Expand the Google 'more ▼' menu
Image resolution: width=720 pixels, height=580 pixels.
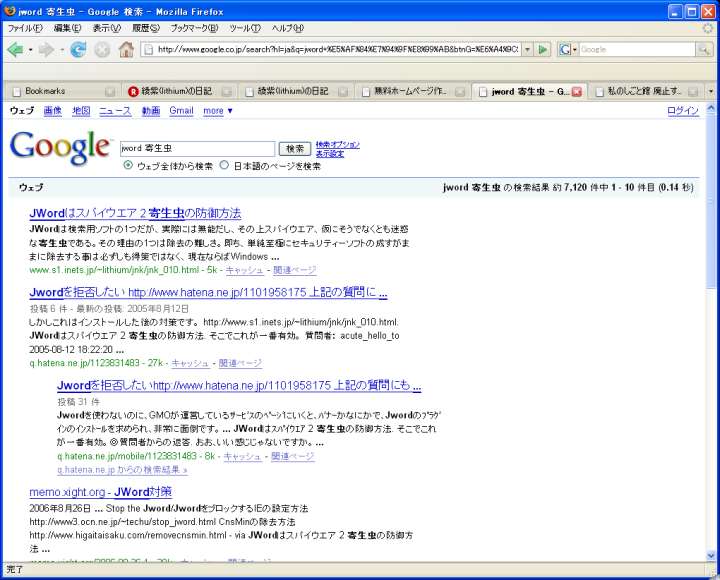(x=218, y=111)
